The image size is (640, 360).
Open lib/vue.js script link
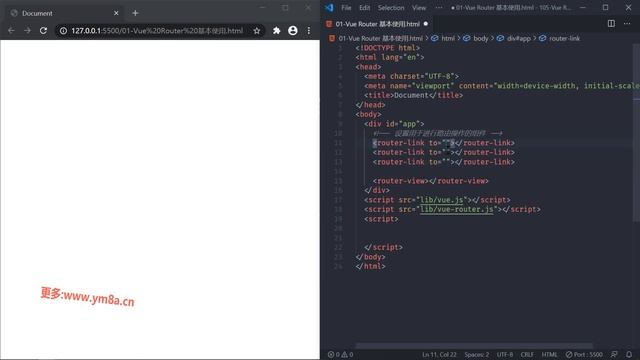442,200
